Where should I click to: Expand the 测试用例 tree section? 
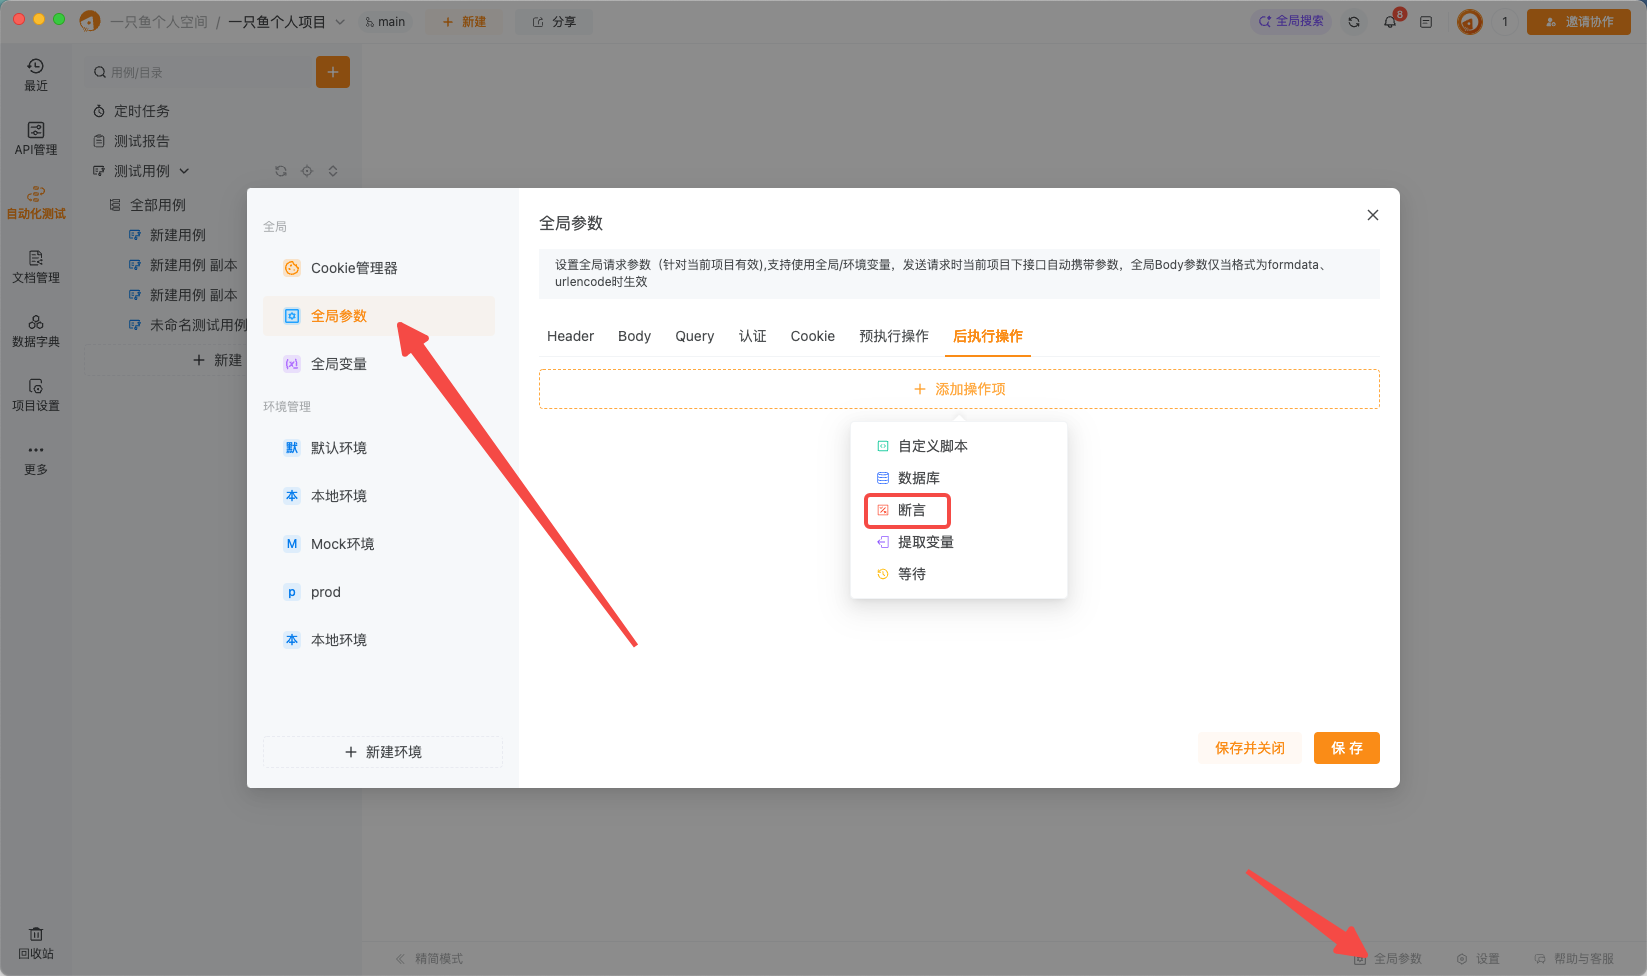coord(184,170)
